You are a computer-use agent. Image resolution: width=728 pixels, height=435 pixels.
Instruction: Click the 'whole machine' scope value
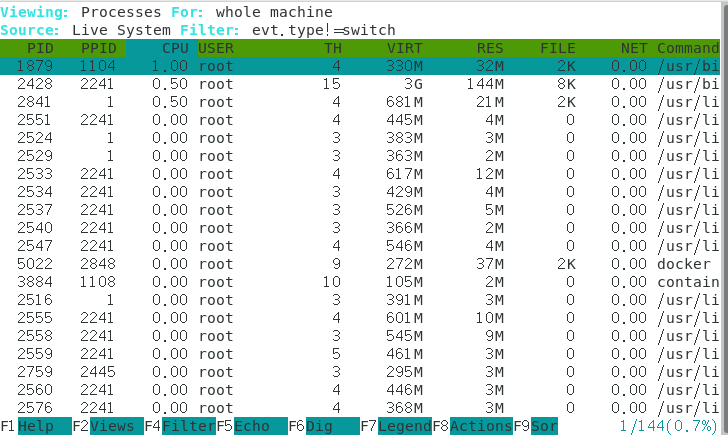[274, 12]
